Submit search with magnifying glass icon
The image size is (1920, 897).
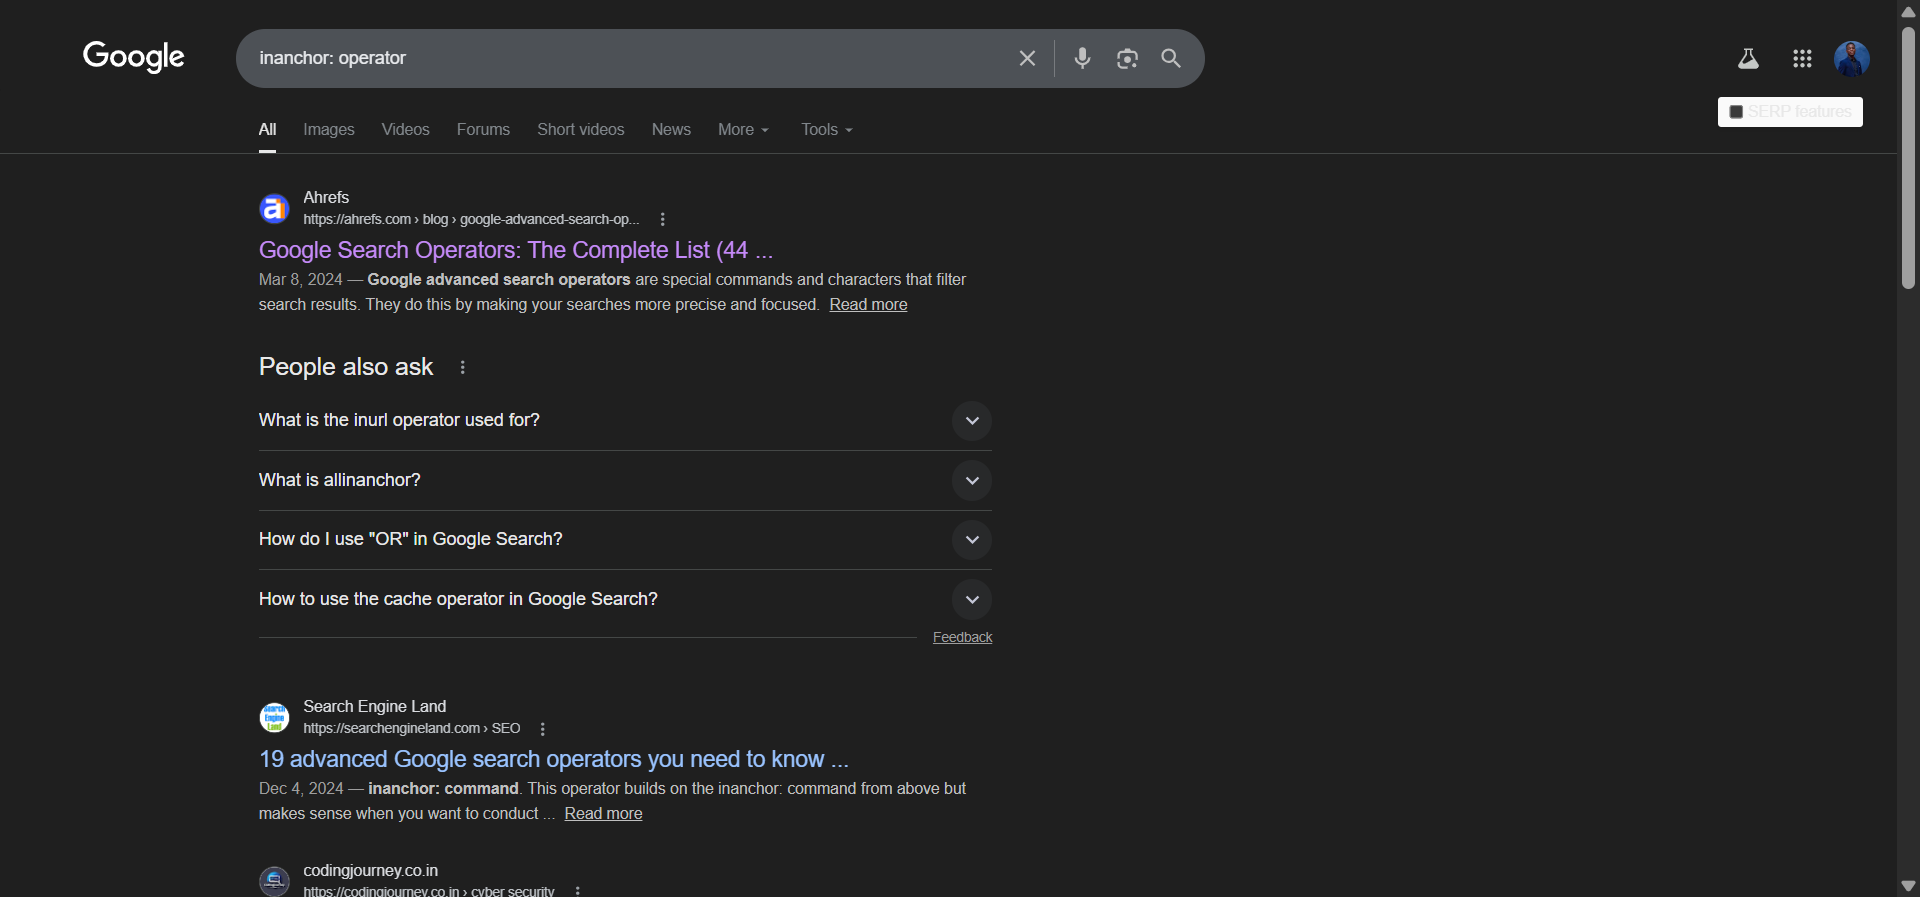coord(1171,58)
